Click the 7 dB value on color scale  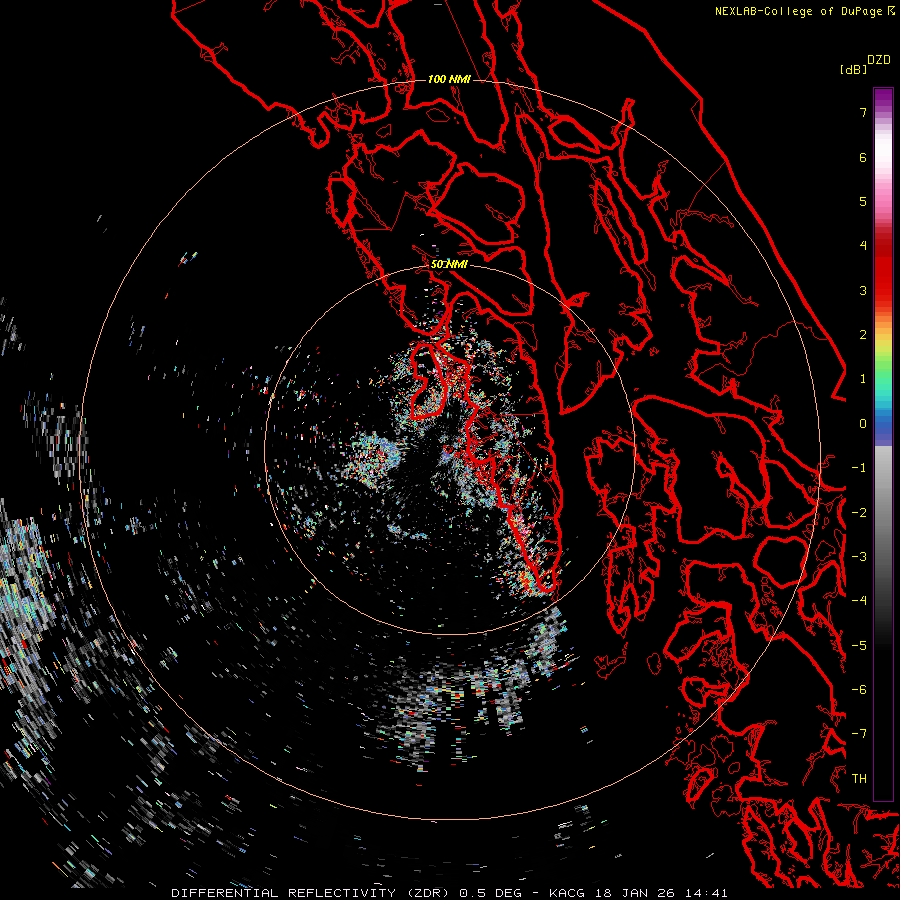pos(863,112)
